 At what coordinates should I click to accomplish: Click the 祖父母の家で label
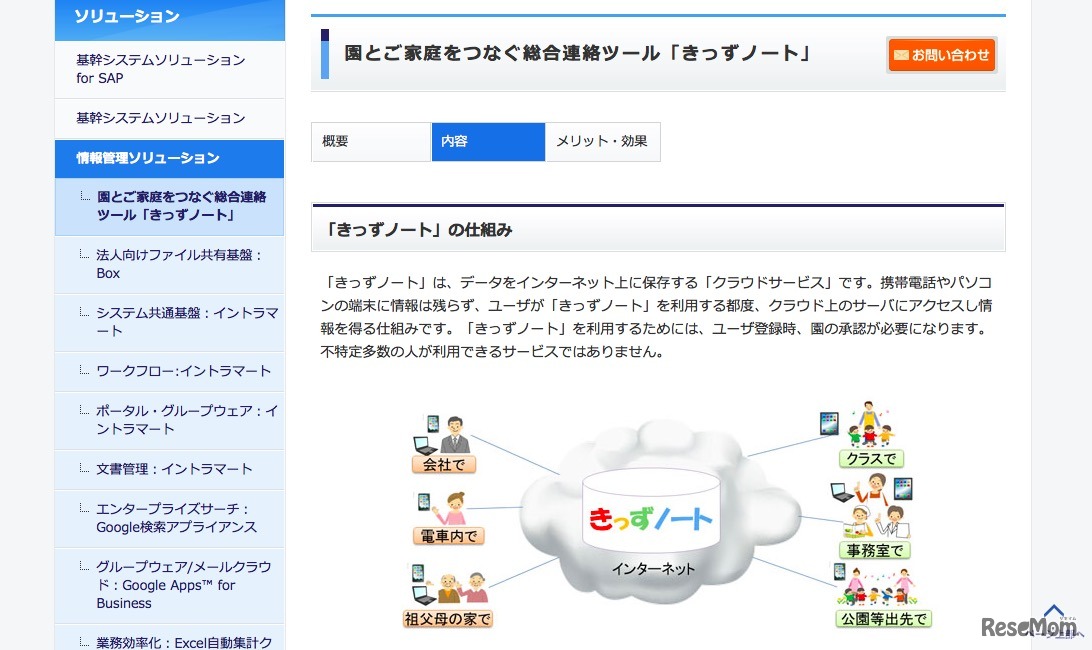click(448, 619)
